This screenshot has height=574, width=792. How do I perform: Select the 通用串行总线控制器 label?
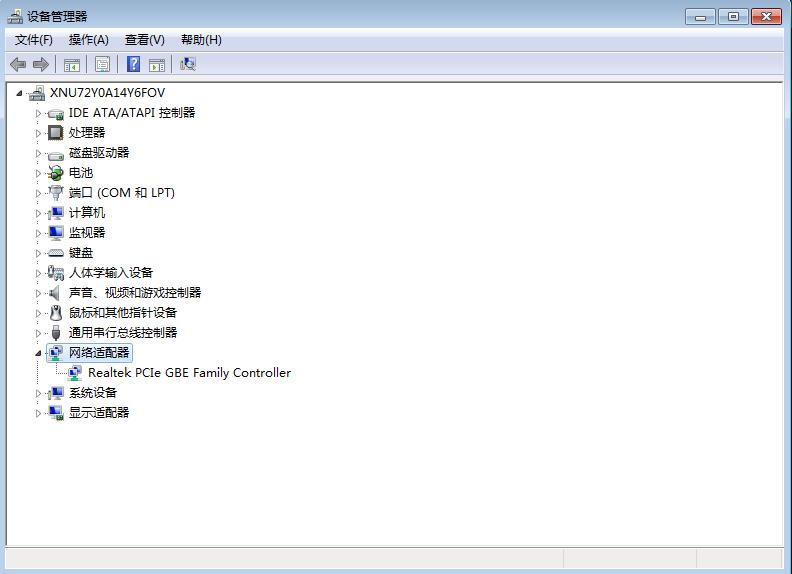pos(123,332)
